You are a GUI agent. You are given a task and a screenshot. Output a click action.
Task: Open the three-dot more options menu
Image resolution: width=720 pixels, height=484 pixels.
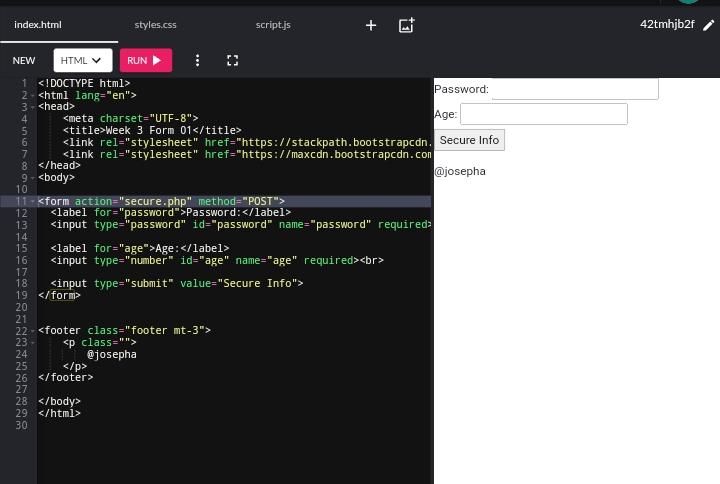[197, 60]
